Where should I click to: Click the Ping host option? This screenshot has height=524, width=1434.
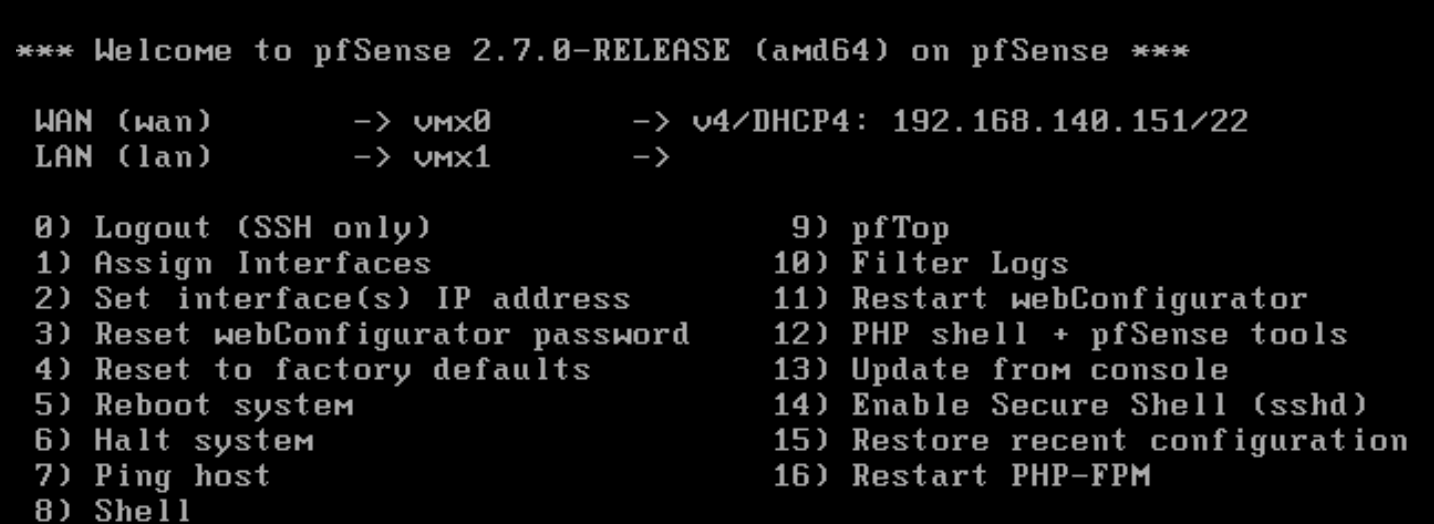point(152,475)
